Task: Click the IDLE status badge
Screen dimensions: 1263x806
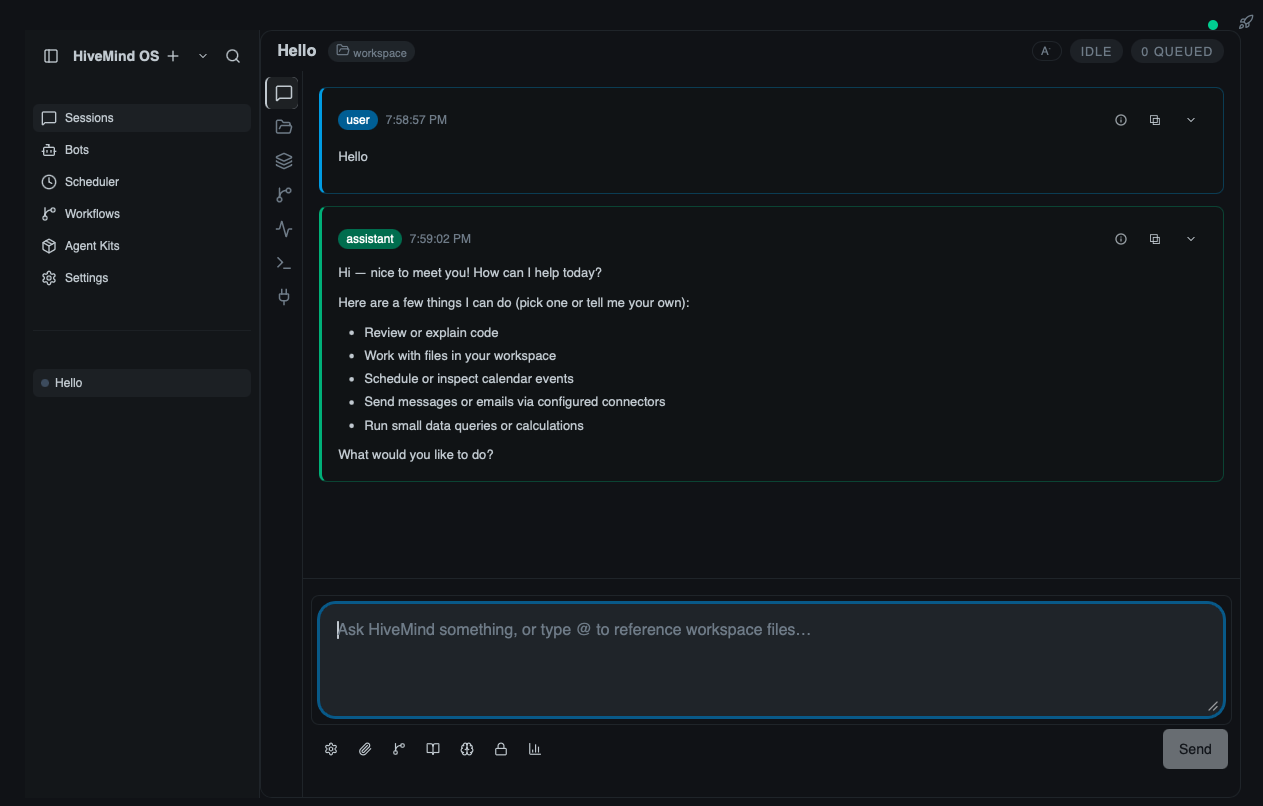Action: point(1096,51)
